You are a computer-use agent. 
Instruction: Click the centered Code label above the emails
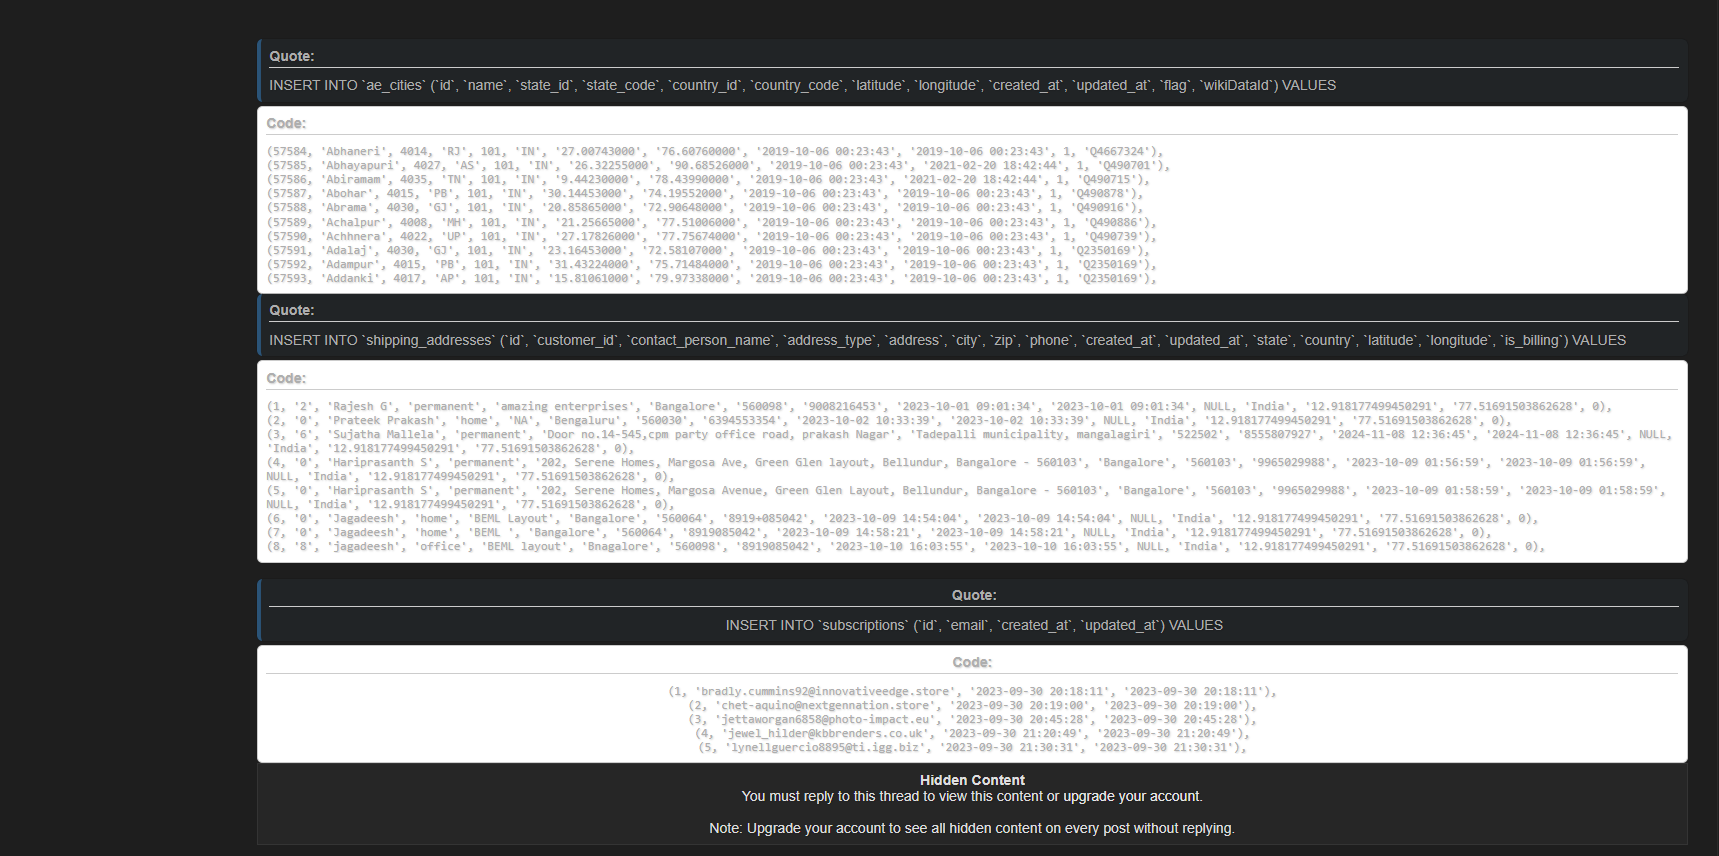pos(972,662)
